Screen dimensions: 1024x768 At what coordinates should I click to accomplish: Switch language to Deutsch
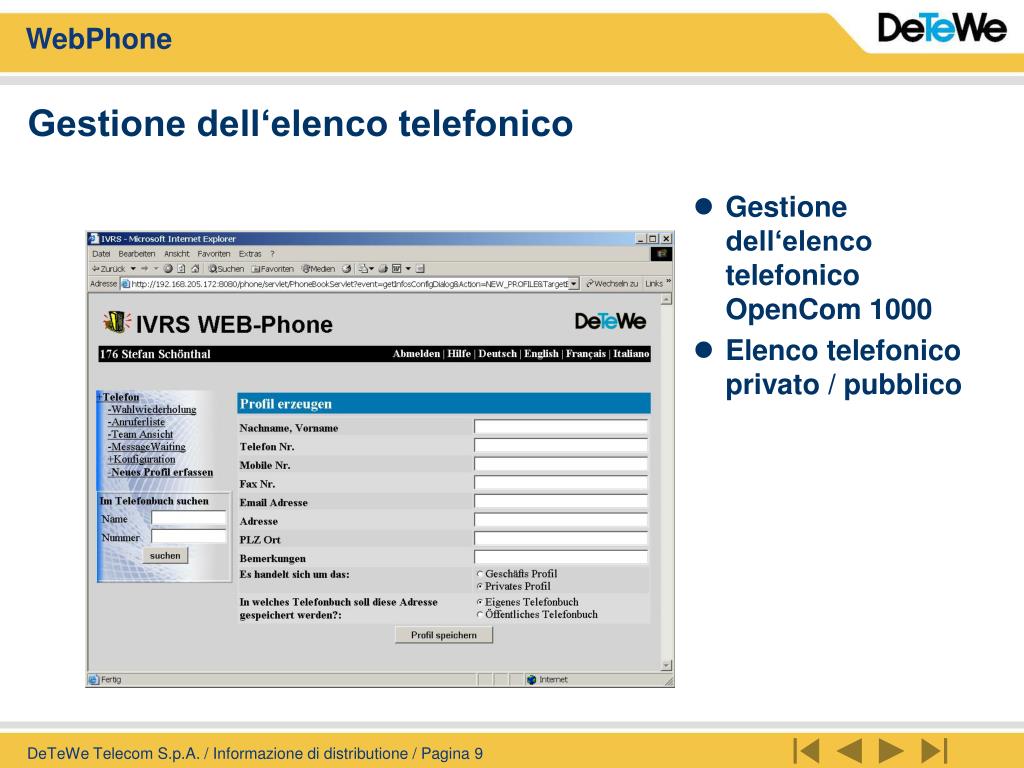coord(497,353)
